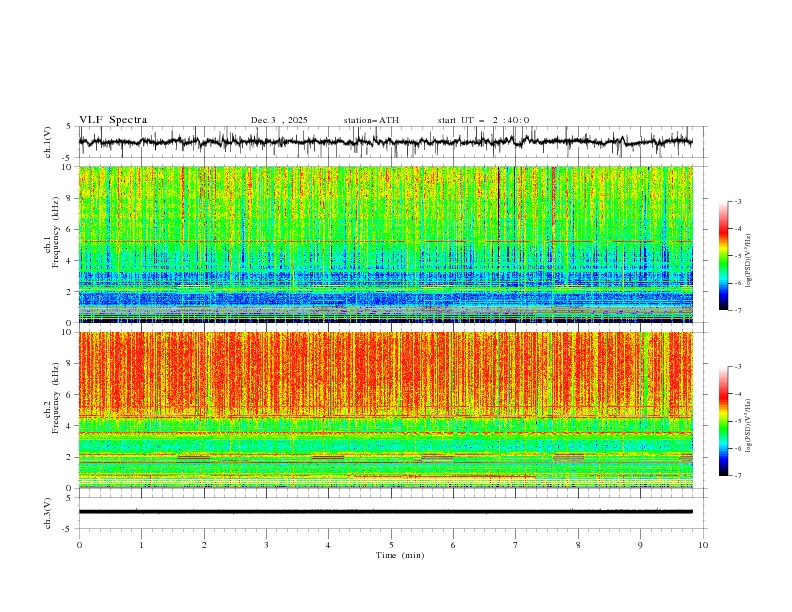
Task: Select the "Time (min)" axis title
Action: (400, 555)
